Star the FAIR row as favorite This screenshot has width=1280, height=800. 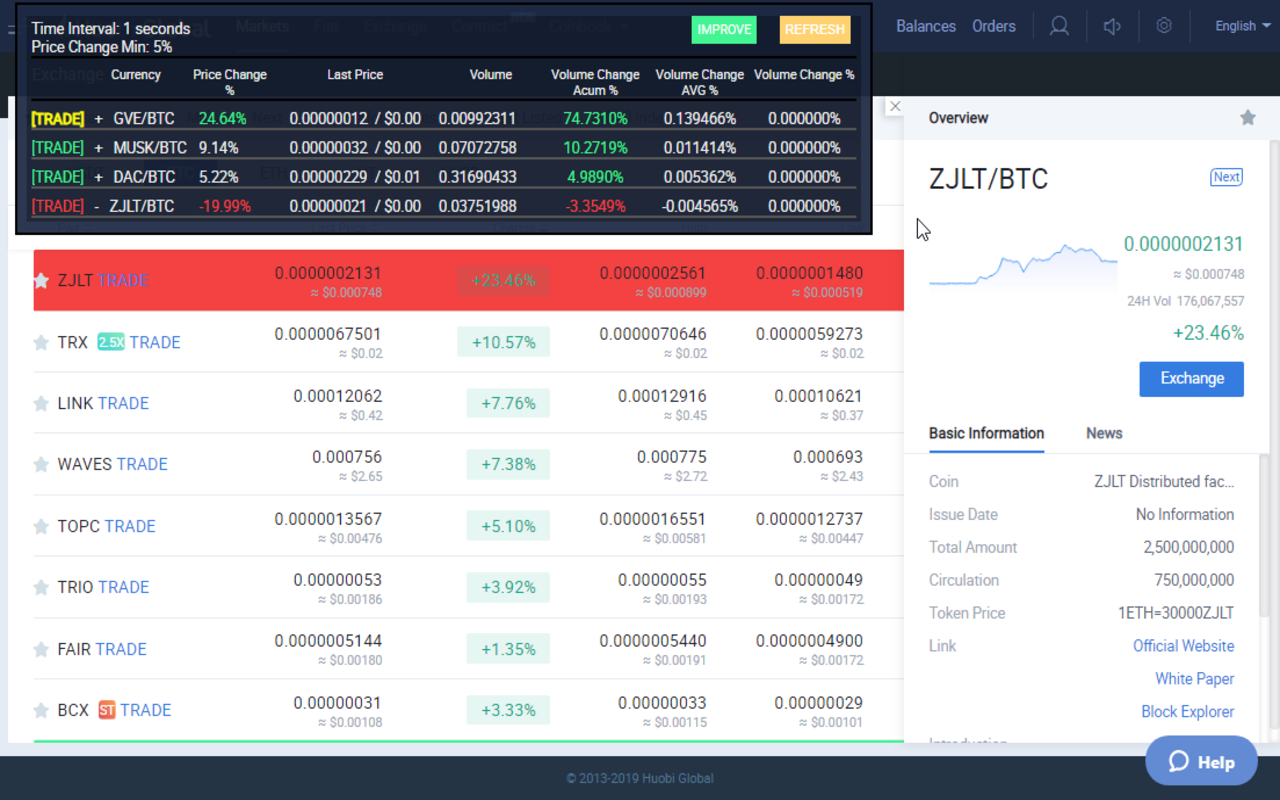tap(41, 649)
